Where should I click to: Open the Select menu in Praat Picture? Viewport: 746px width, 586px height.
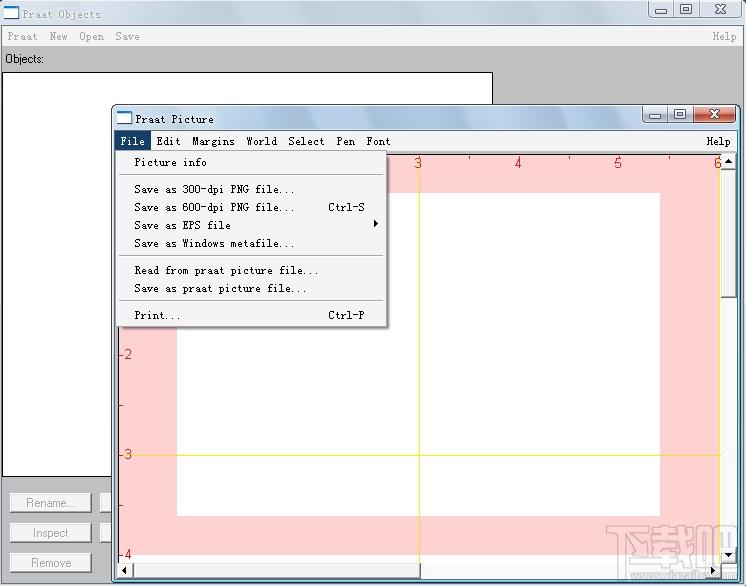coord(306,141)
